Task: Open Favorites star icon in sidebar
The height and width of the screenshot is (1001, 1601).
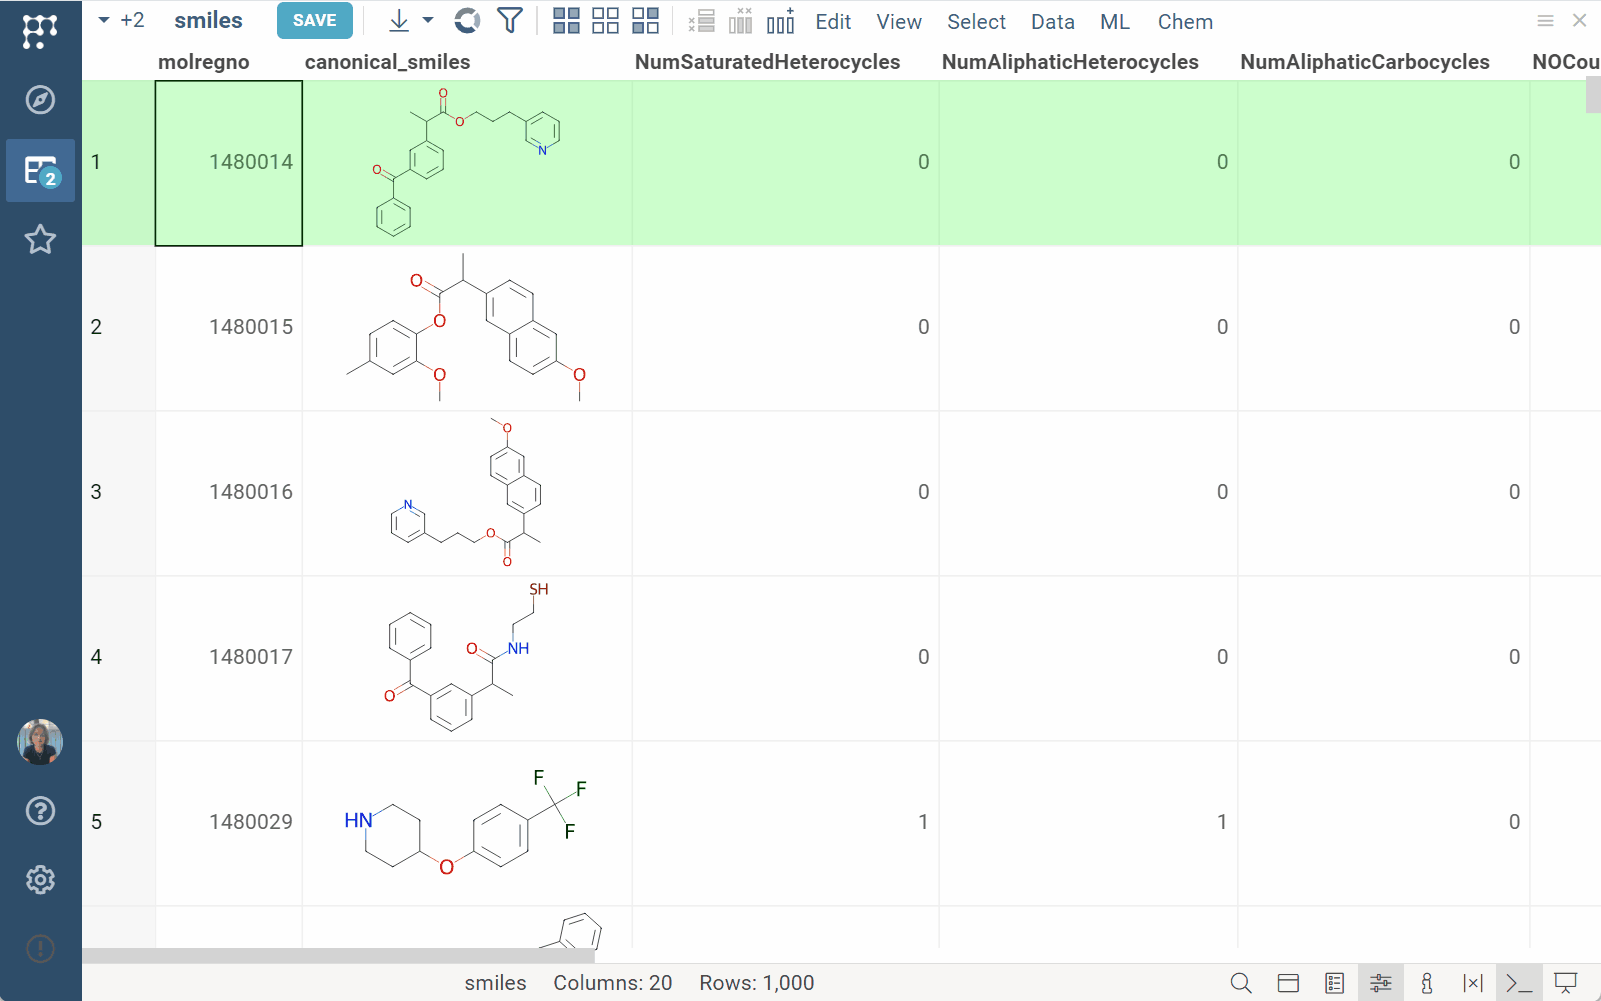Action: [40, 239]
